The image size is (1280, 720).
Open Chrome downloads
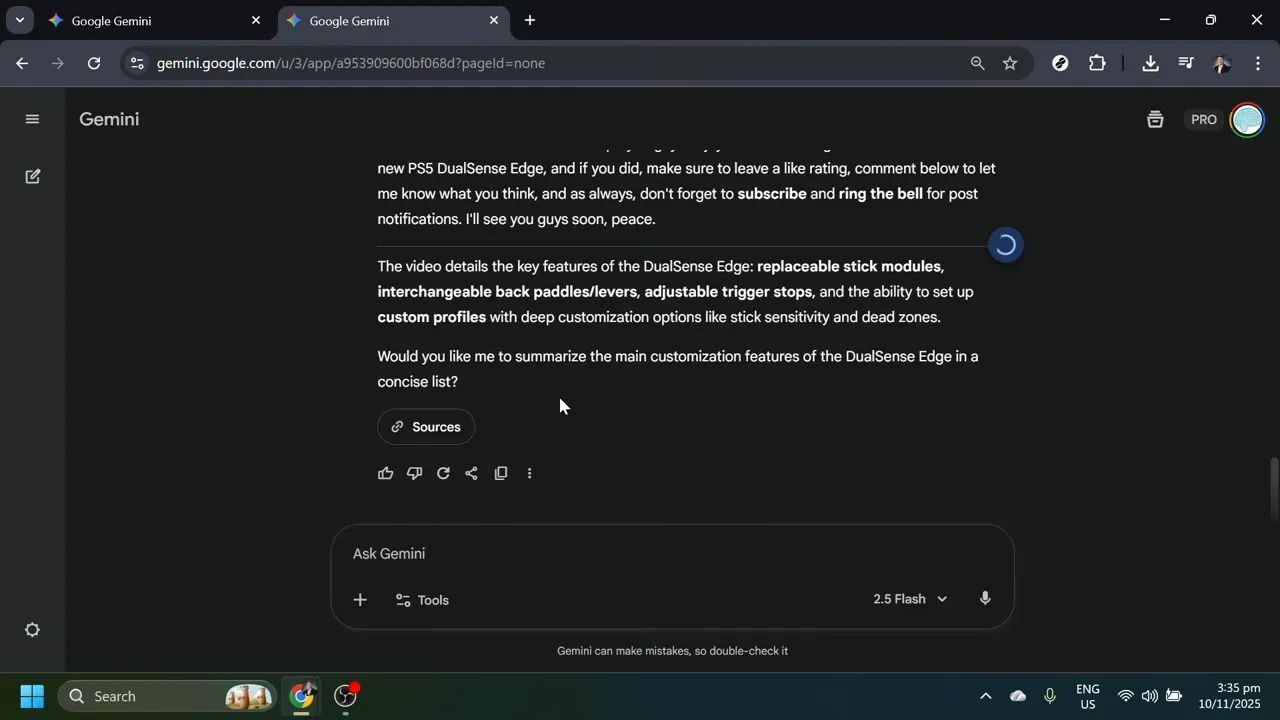1150,63
